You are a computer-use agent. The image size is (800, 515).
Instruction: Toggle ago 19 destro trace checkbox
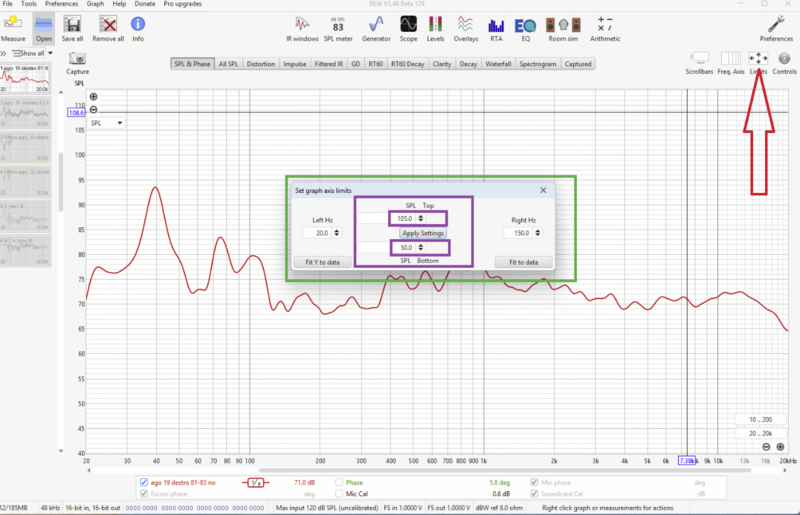[144, 482]
